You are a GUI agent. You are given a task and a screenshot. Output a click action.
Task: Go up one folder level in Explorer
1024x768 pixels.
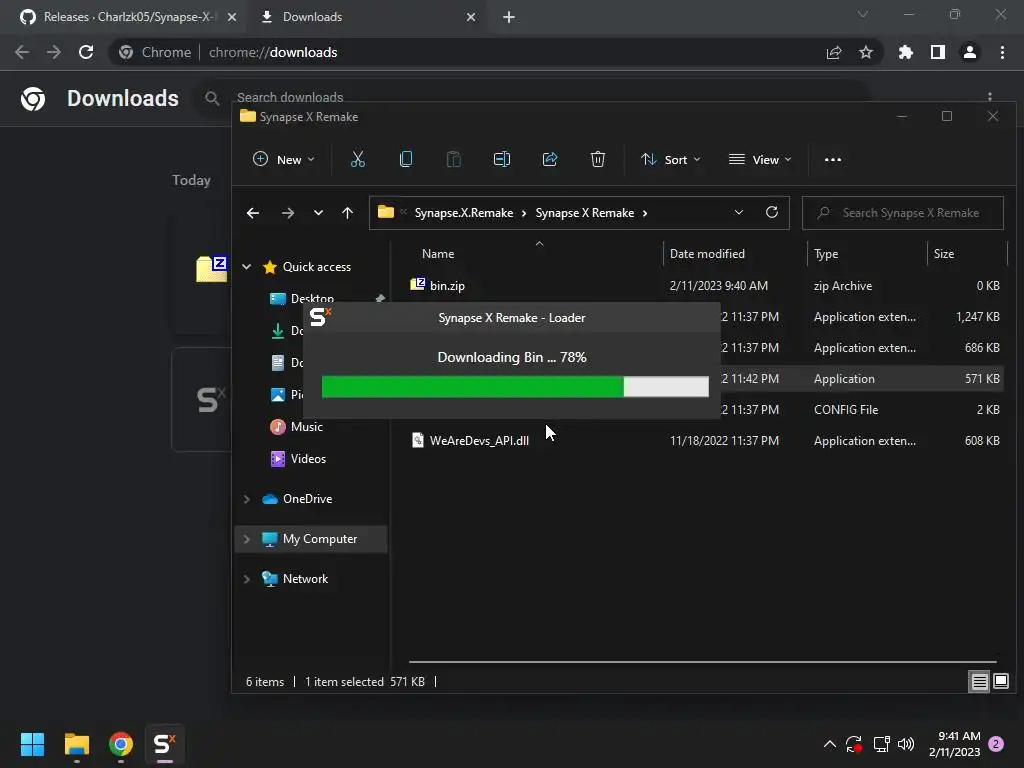click(x=347, y=213)
